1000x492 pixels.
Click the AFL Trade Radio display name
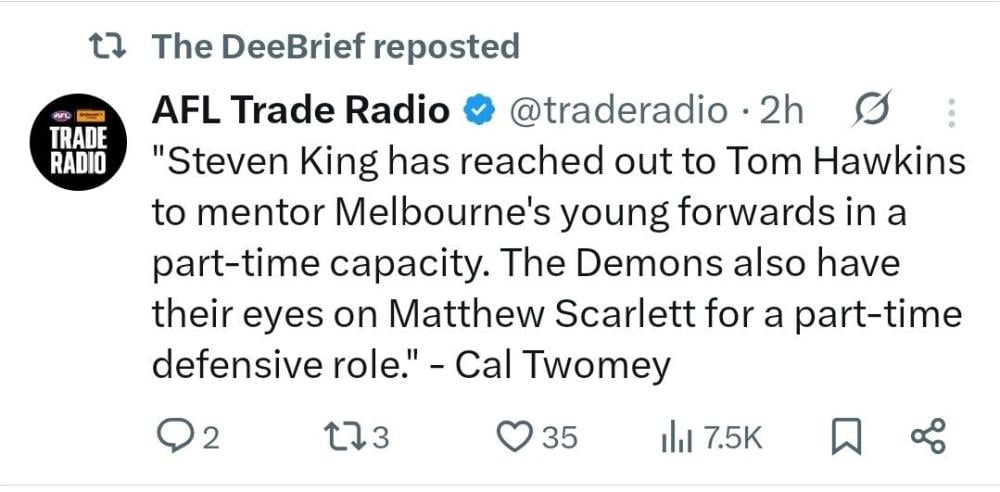coord(300,111)
